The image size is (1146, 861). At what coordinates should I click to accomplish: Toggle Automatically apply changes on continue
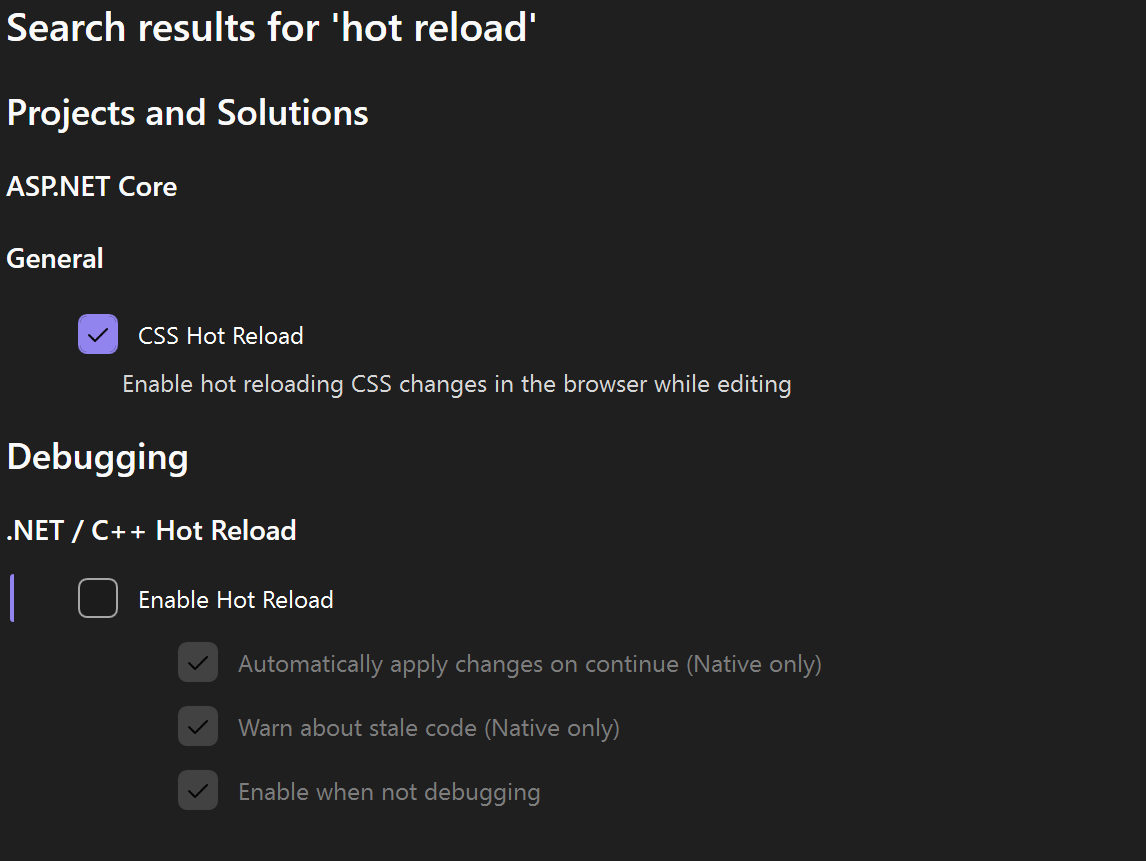coord(198,662)
